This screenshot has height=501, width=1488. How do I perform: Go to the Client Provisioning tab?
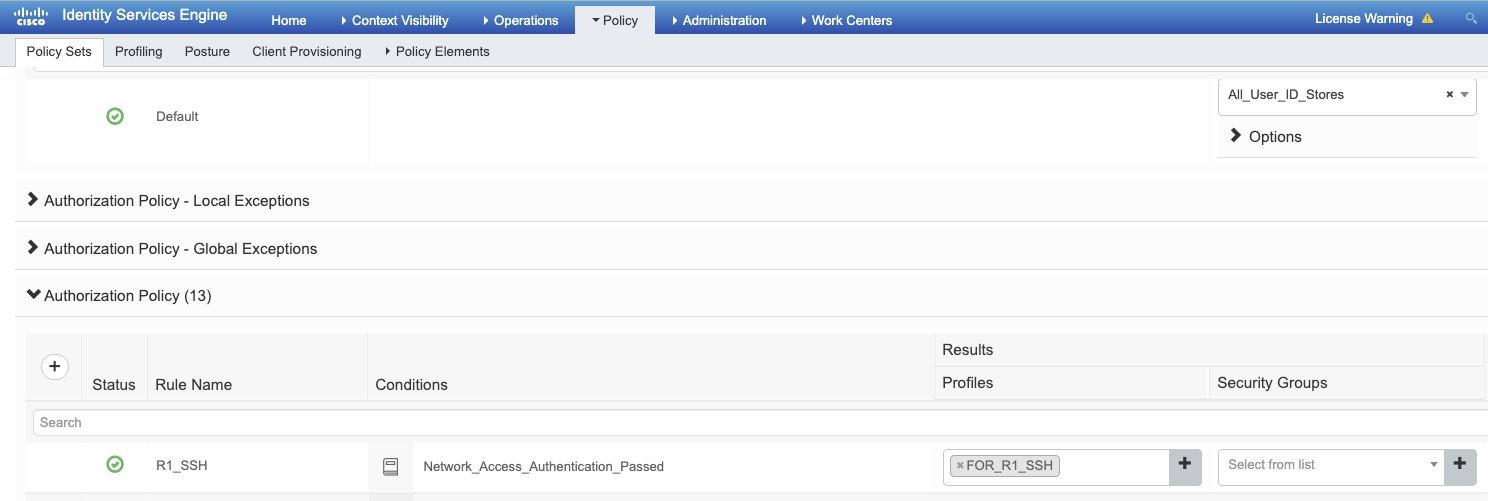click(x=306, y=51)
